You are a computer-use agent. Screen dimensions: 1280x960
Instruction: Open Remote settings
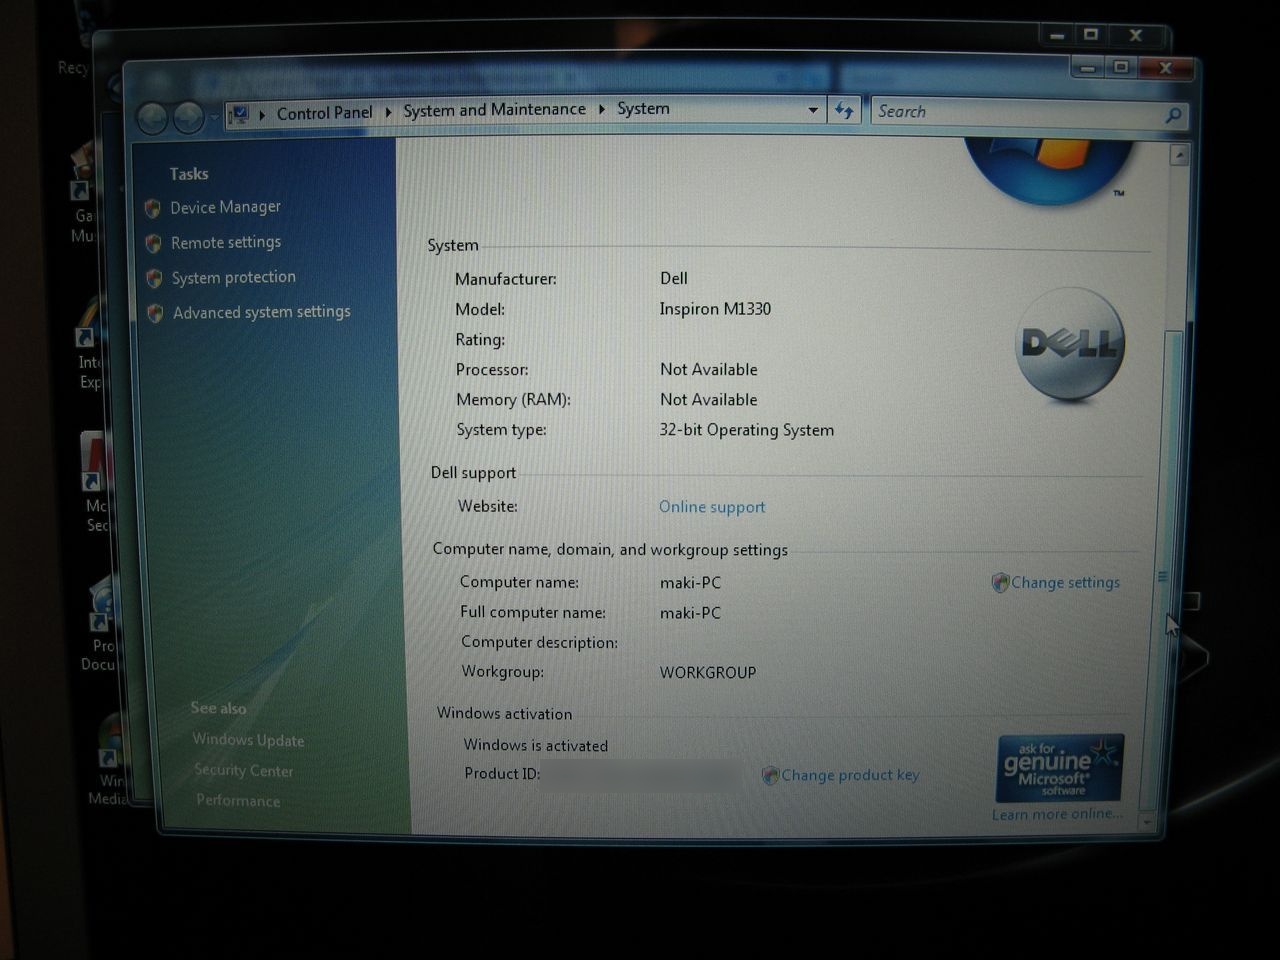[226, 242]
